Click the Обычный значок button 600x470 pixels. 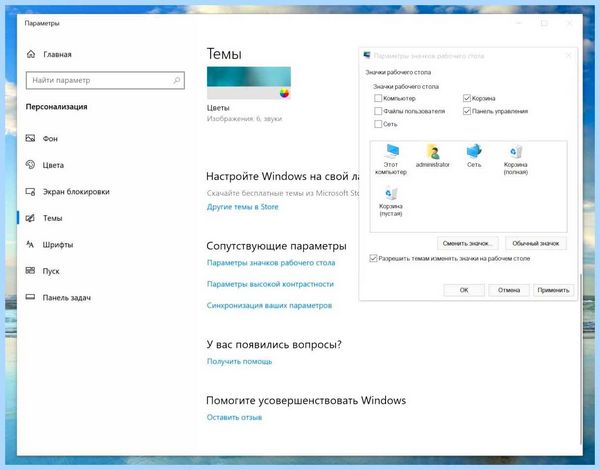[536, 243]
